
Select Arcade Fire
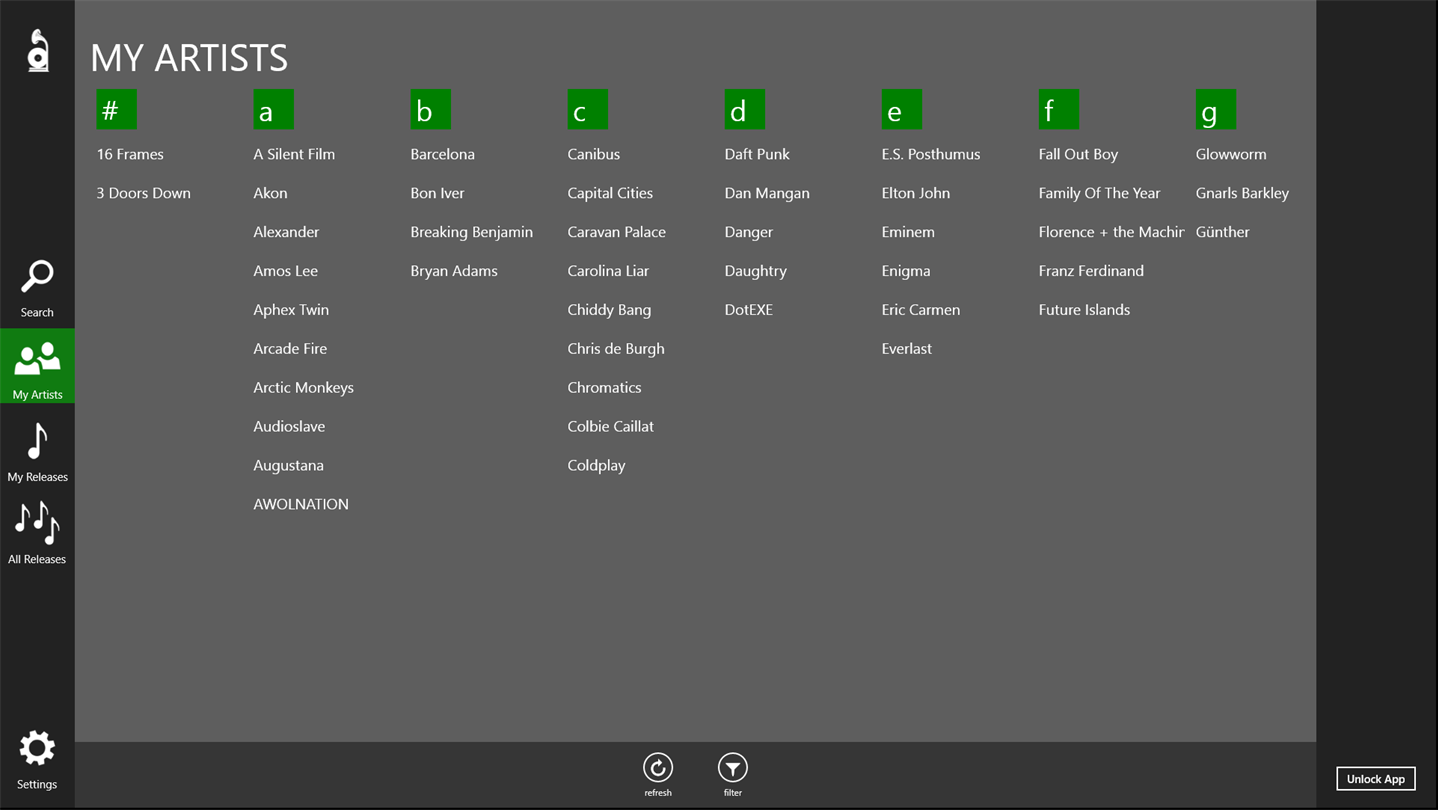290,349
